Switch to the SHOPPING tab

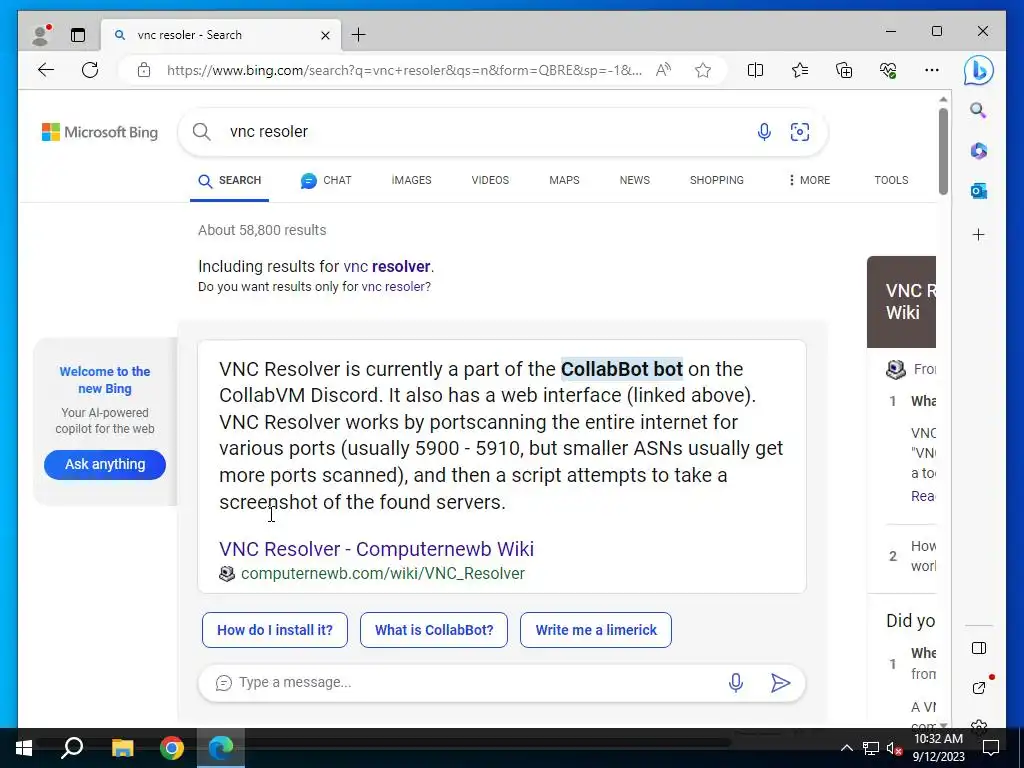(x=716, y=180)
